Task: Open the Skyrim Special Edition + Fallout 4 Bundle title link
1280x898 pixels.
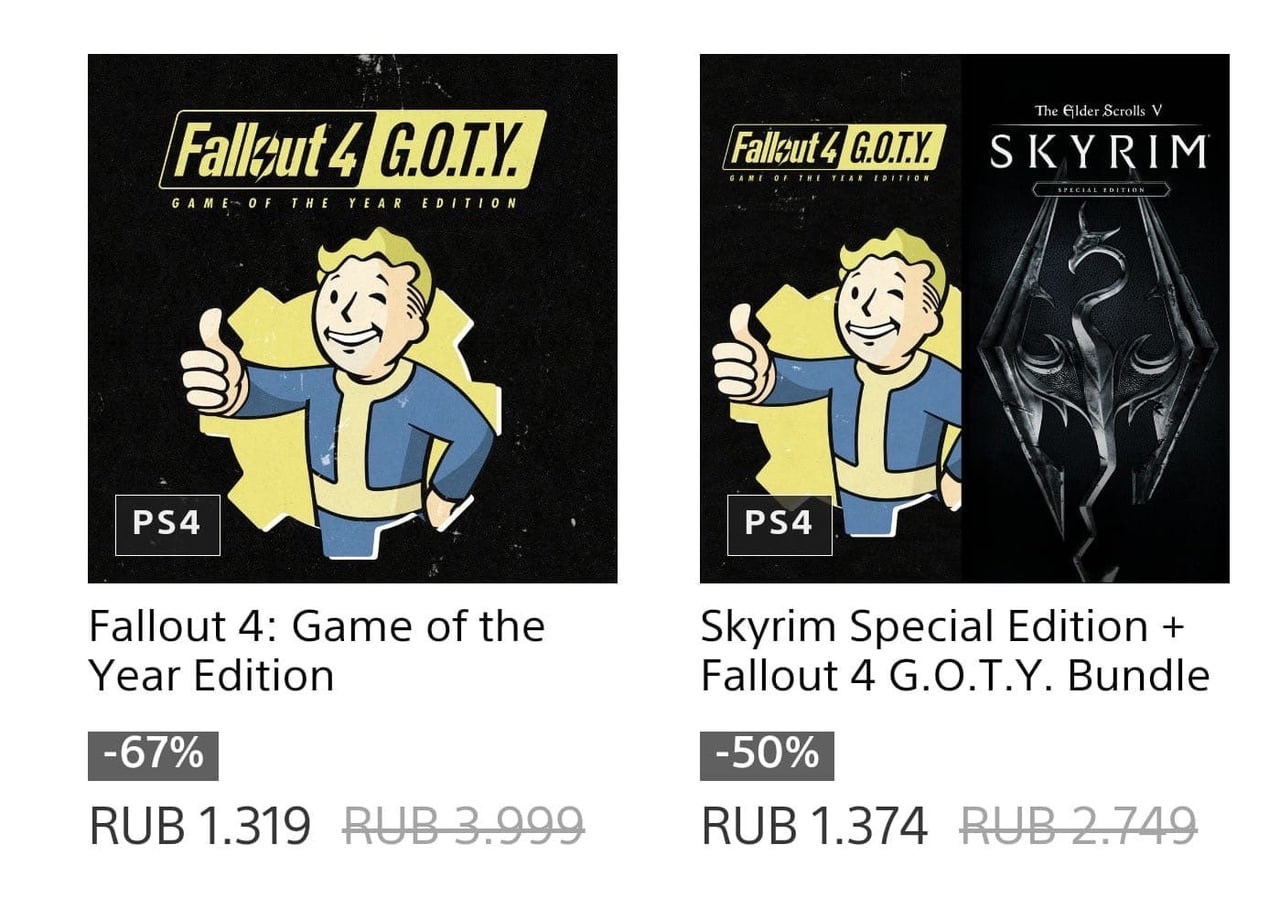Action: point(954,651)
